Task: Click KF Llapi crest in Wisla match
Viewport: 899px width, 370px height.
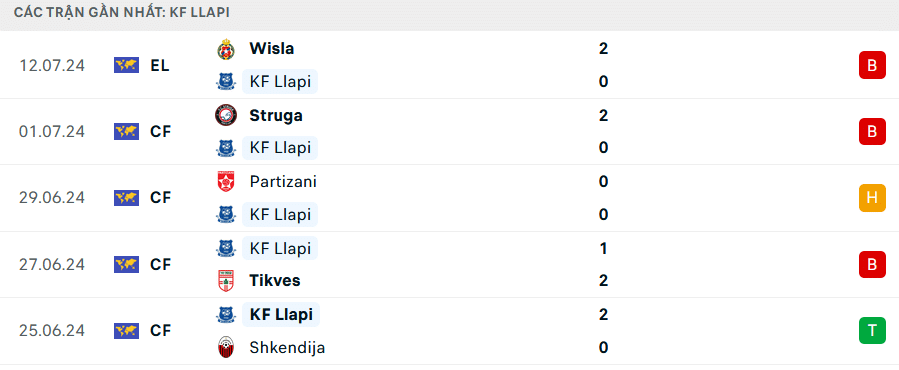Action: (226, 82)
